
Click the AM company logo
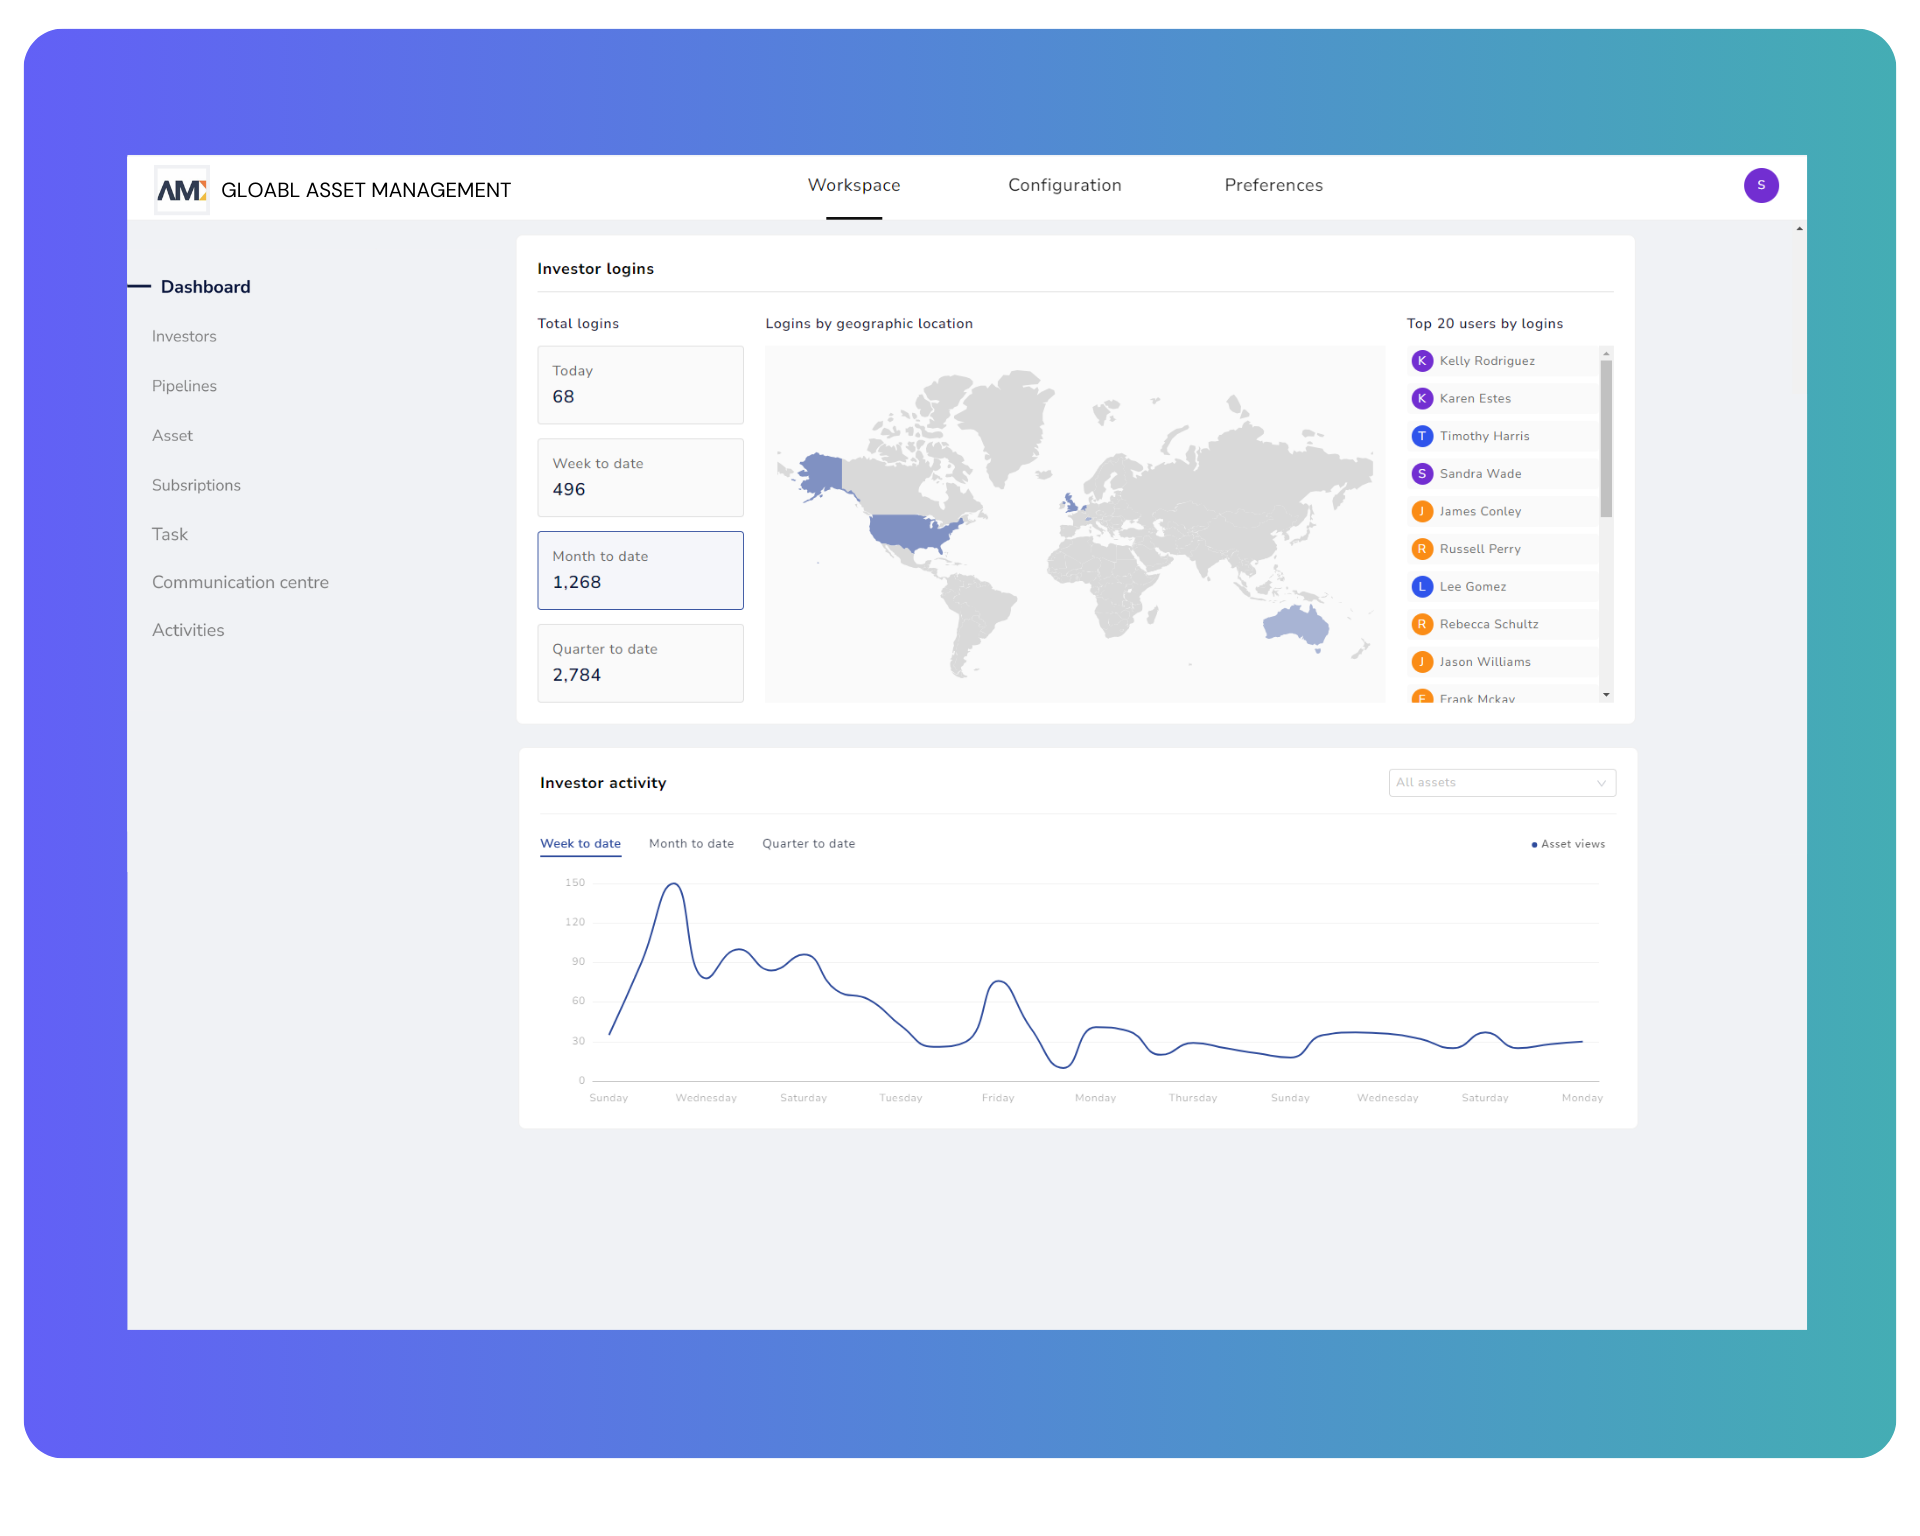(182, 190)
